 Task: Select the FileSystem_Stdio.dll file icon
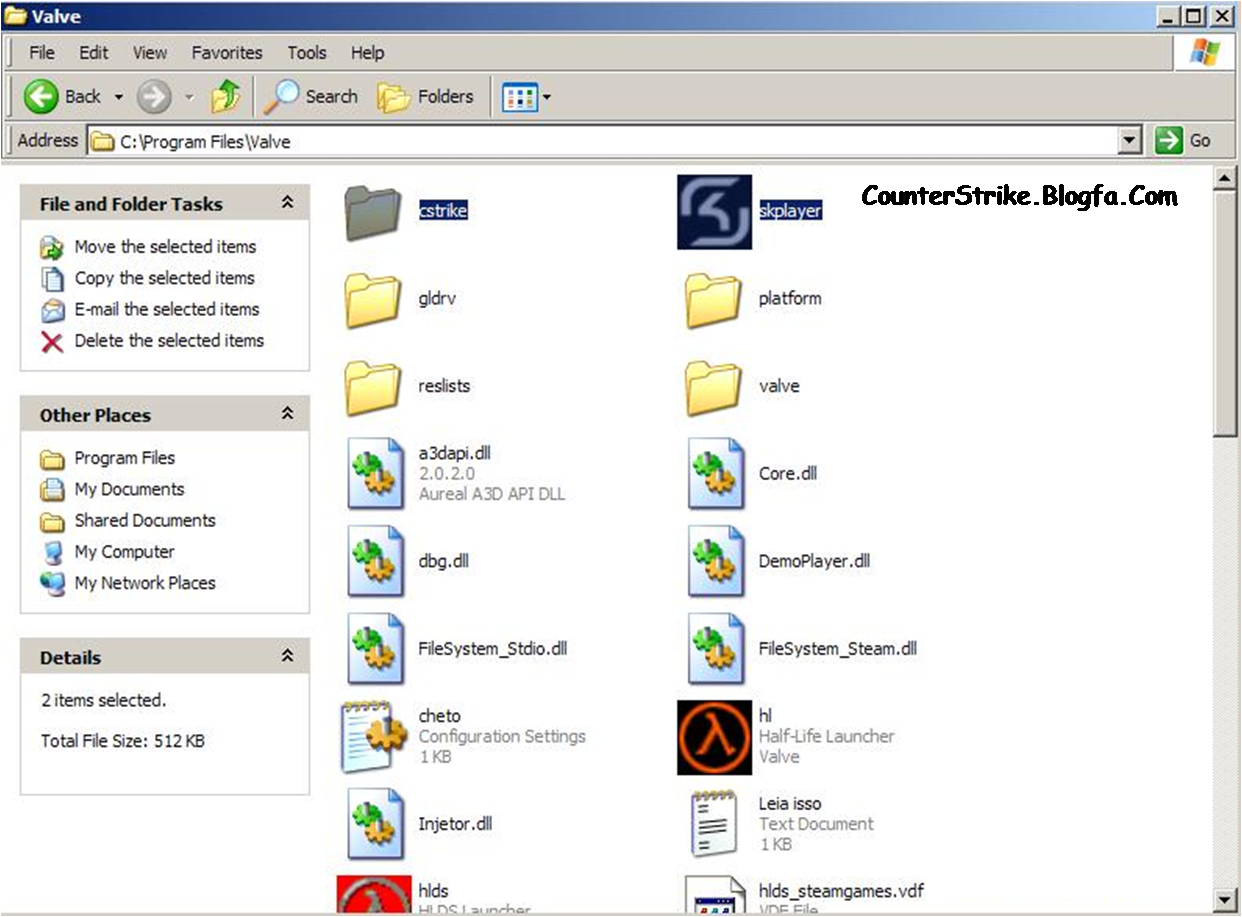click(x=375, y=648)
